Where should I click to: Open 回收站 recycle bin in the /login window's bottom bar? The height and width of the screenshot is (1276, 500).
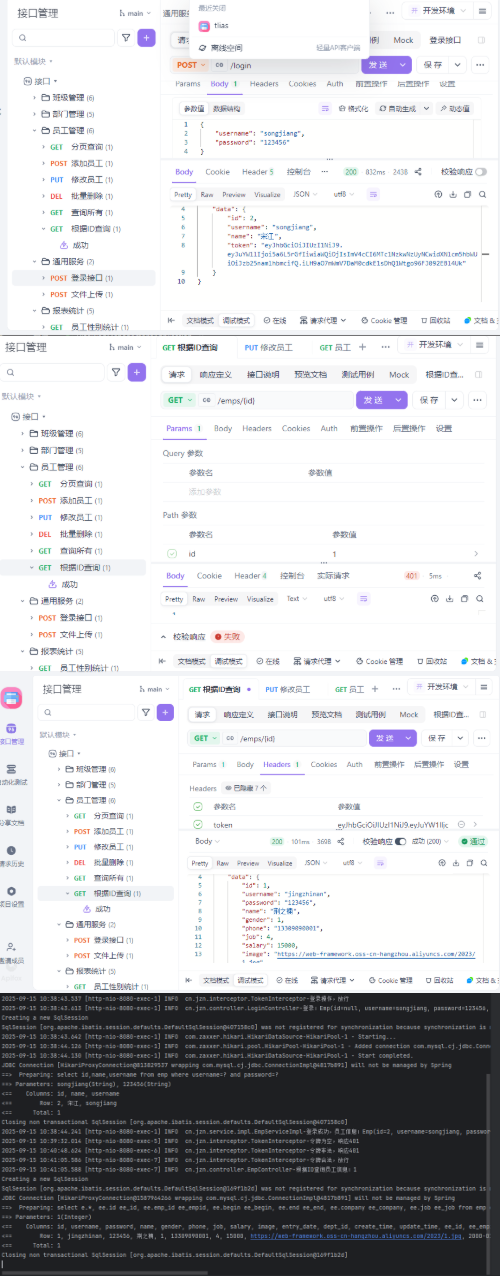pos(435,321)
